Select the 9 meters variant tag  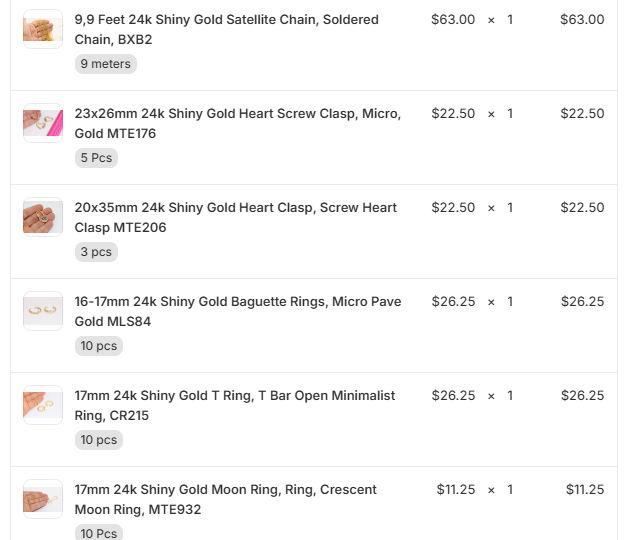click(x=106, y=64)
